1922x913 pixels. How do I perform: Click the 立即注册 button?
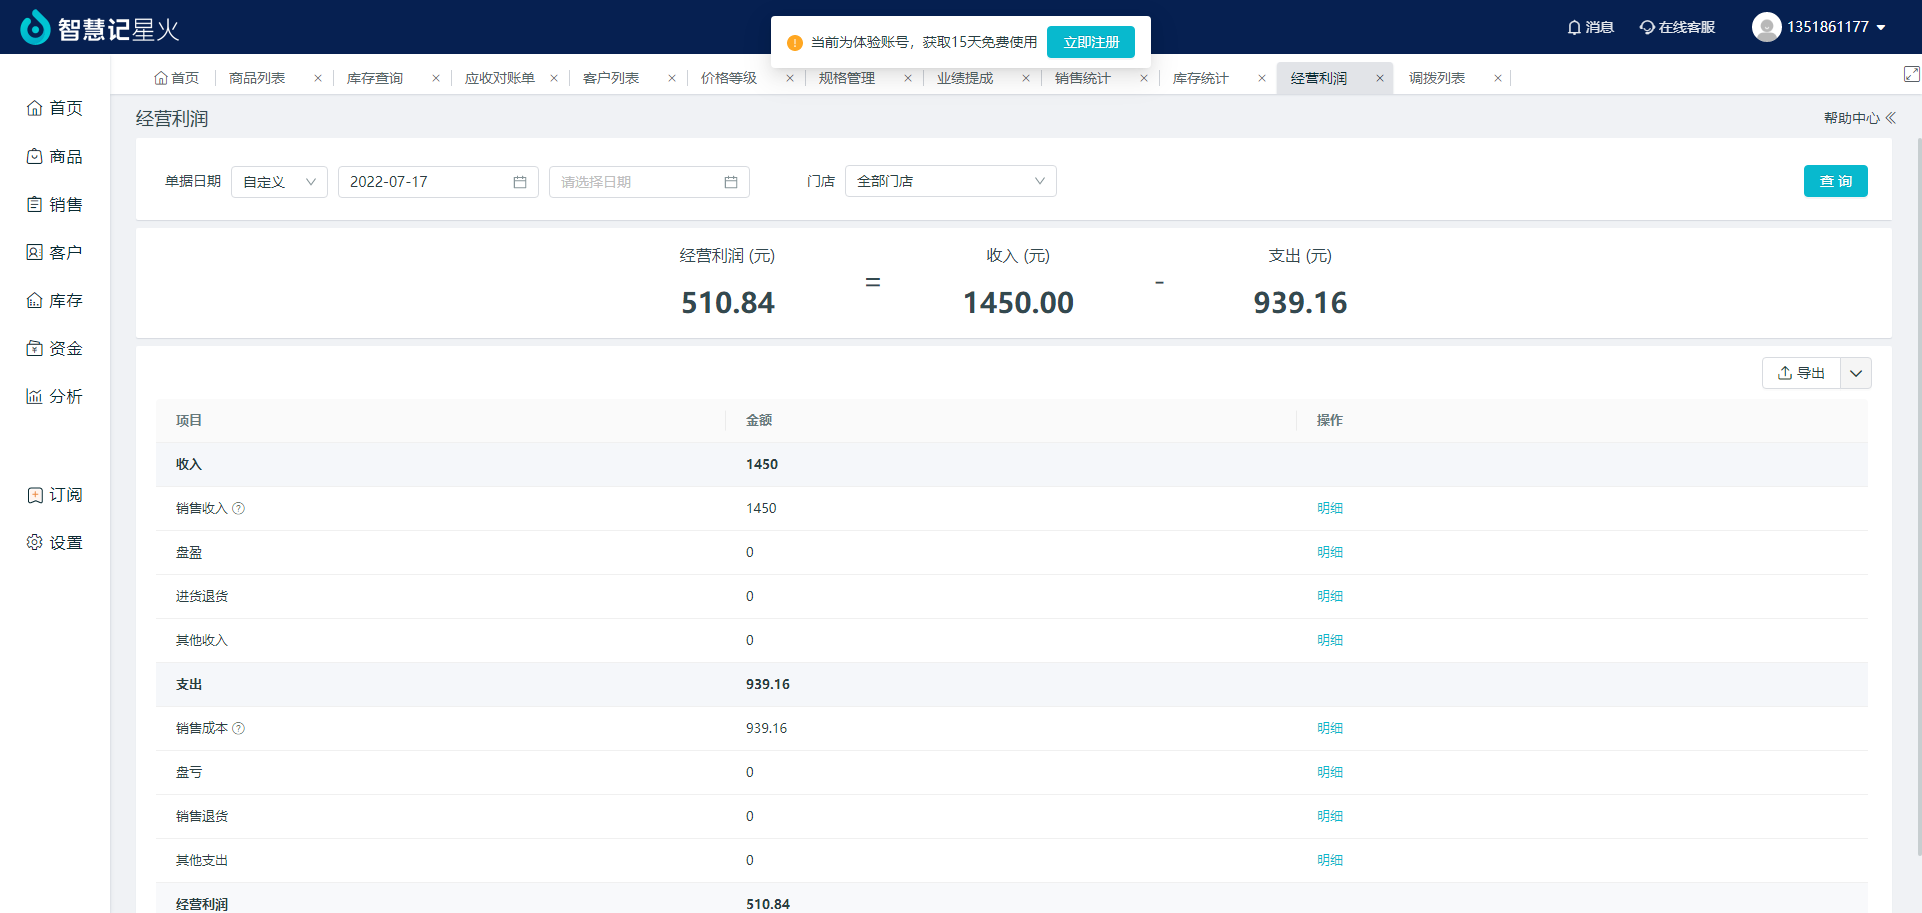(x=1091, y=42)
